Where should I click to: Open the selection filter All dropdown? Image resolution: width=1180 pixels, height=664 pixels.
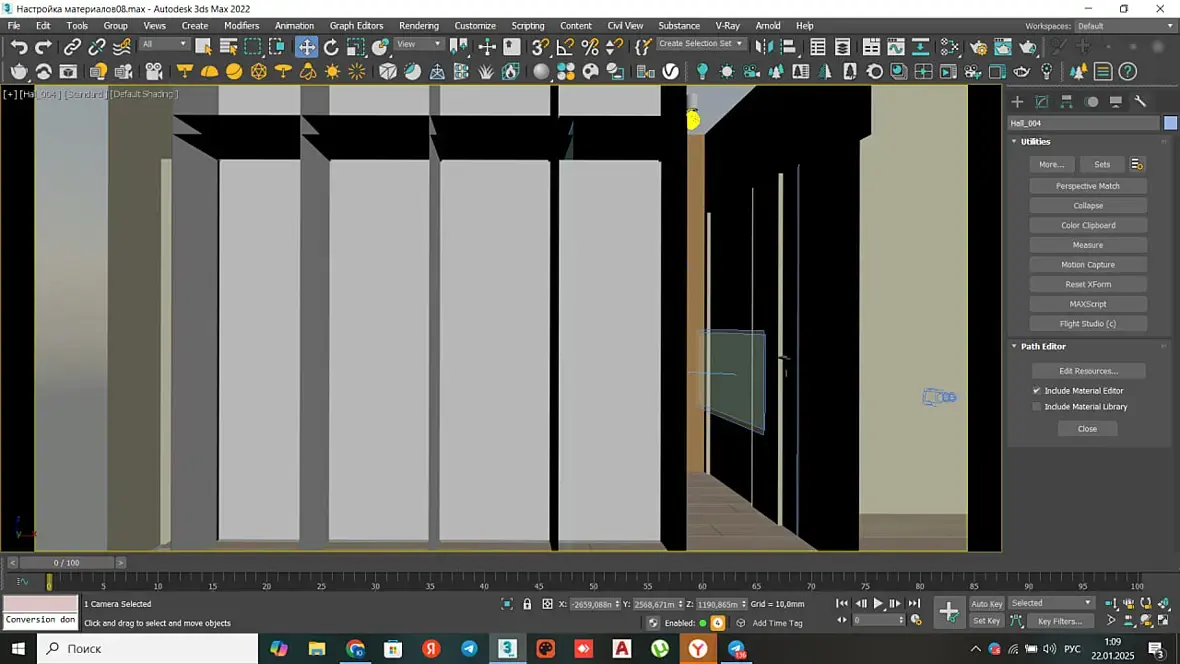pos(164,44)
